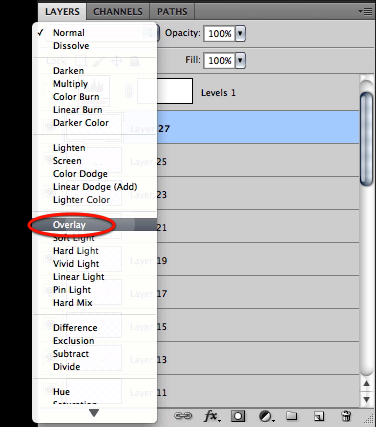The width and height of the screenshot is (376, 427).
Task: Click the Opacity 100% field
Action: (219, 33)
